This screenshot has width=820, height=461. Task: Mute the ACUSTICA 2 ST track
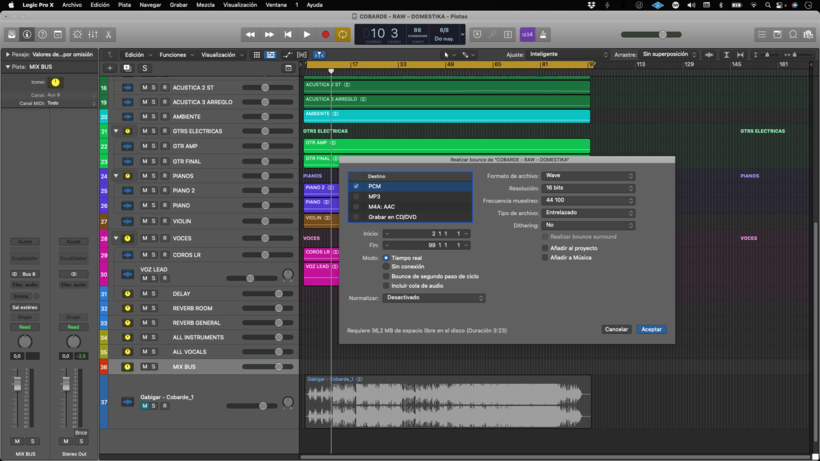tap(144, 87)
